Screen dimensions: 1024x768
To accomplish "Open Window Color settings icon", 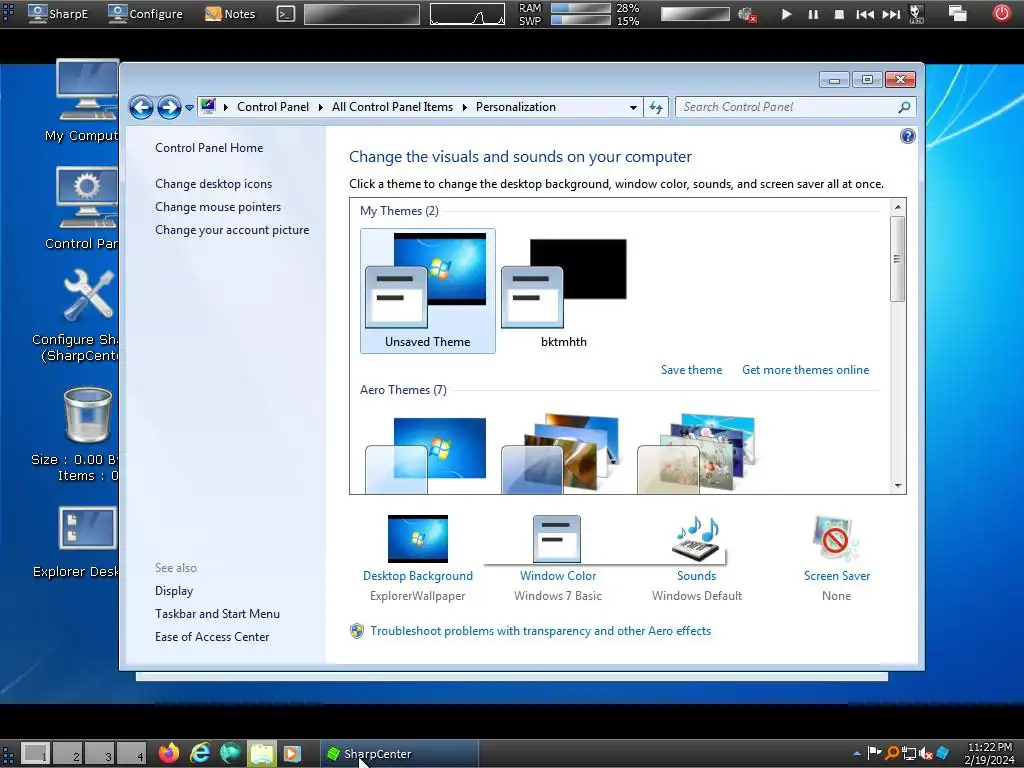I will click(557, 539).
